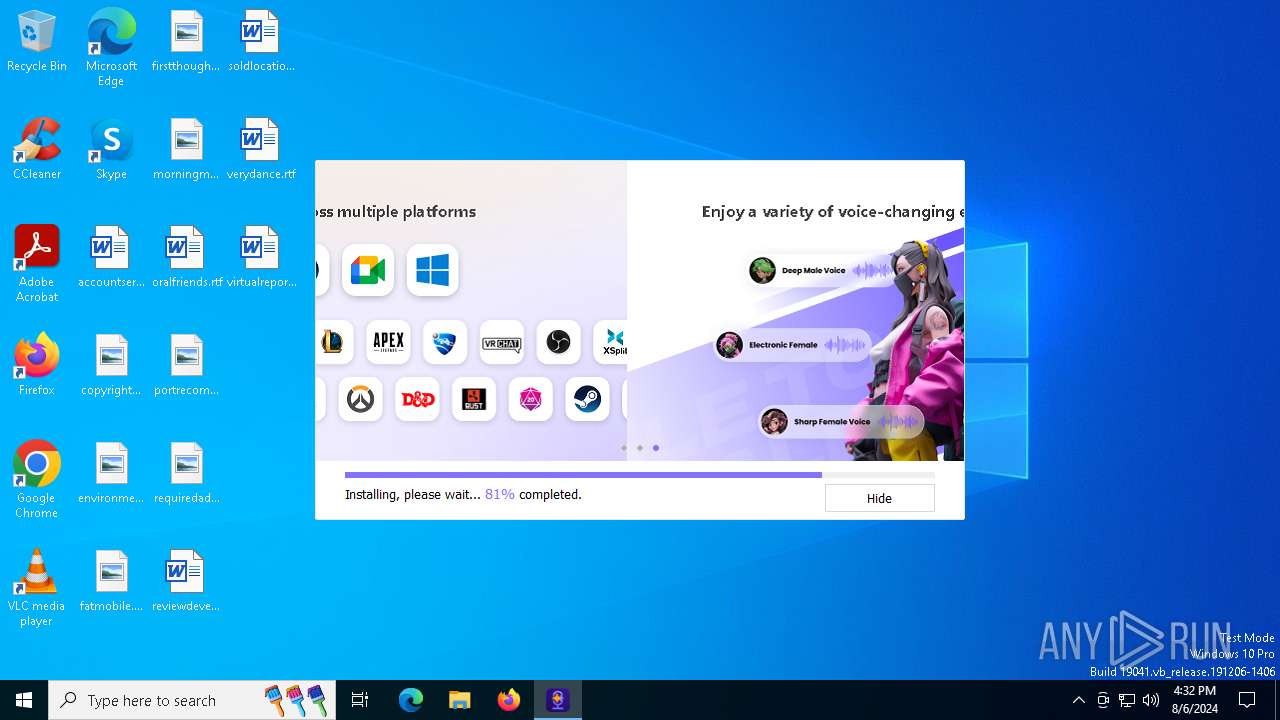Select oralfriends.rtf file on desktop
The image size is (1280, 720).
pos(186,258)
